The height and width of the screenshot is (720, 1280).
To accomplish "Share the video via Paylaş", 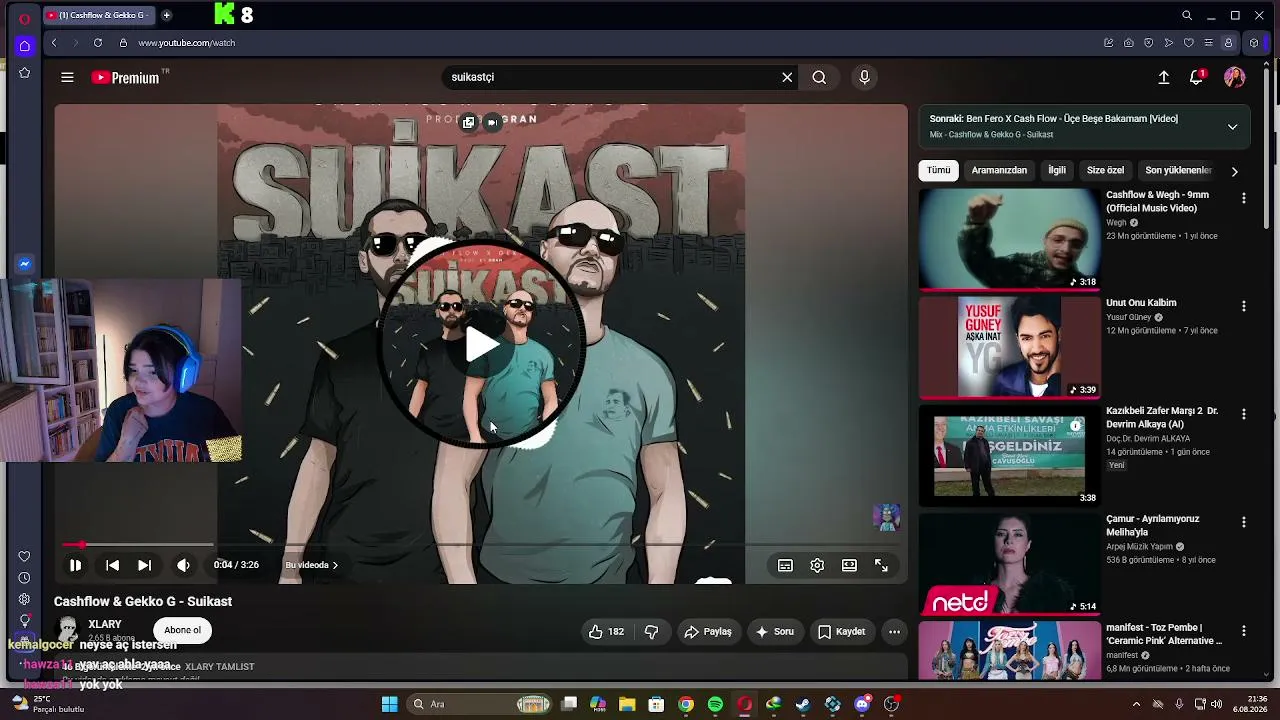I will pos(708,631).
